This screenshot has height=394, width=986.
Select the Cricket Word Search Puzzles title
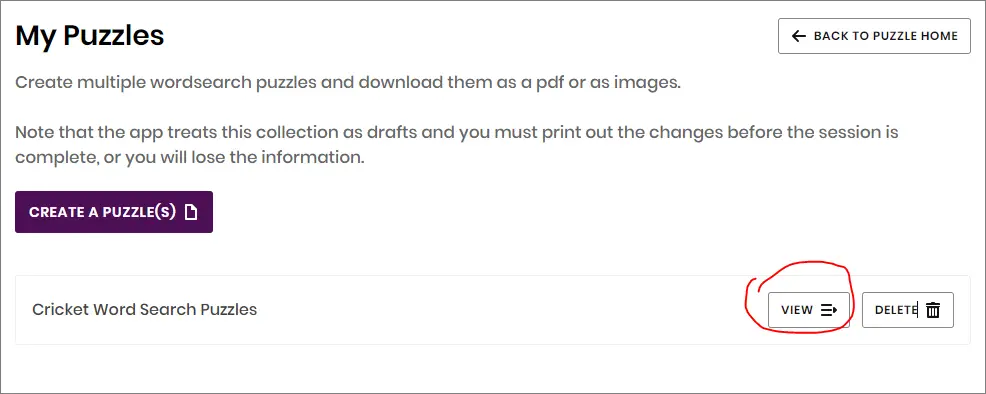(x=145, y=309)
